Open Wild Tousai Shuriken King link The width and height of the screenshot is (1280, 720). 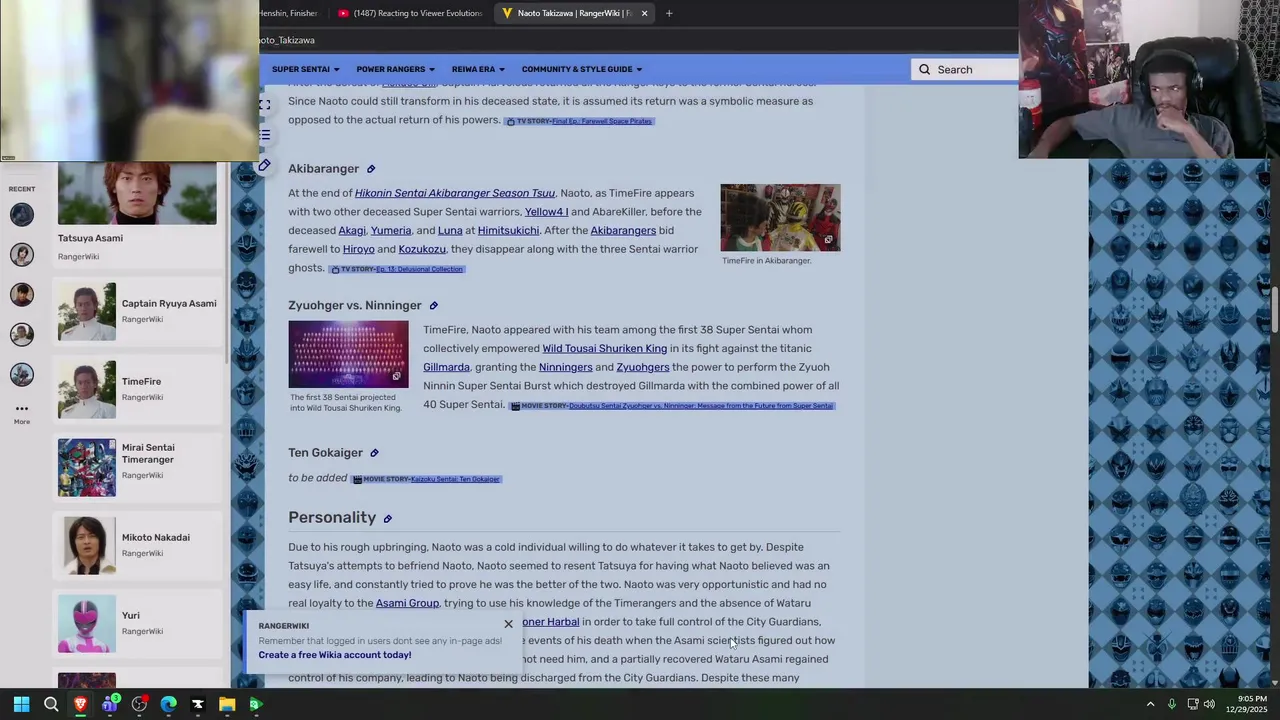pyautogui.click(x=604, y=349)
